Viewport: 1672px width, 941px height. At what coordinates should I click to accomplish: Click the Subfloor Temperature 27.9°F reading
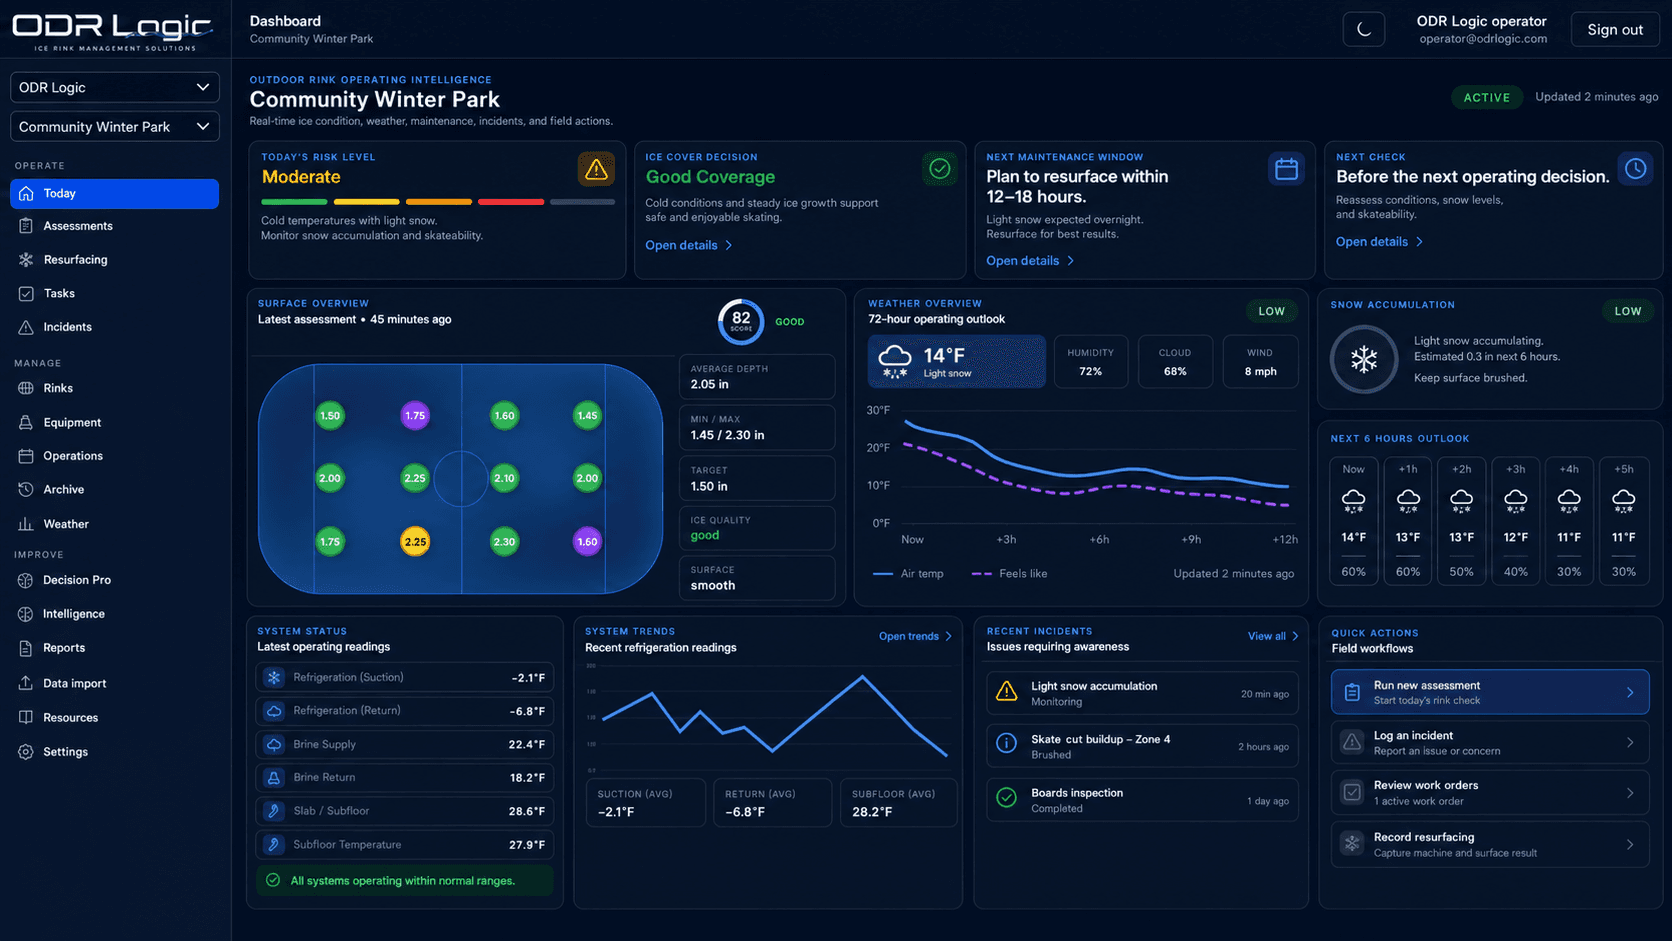click(x=527, y=845)
